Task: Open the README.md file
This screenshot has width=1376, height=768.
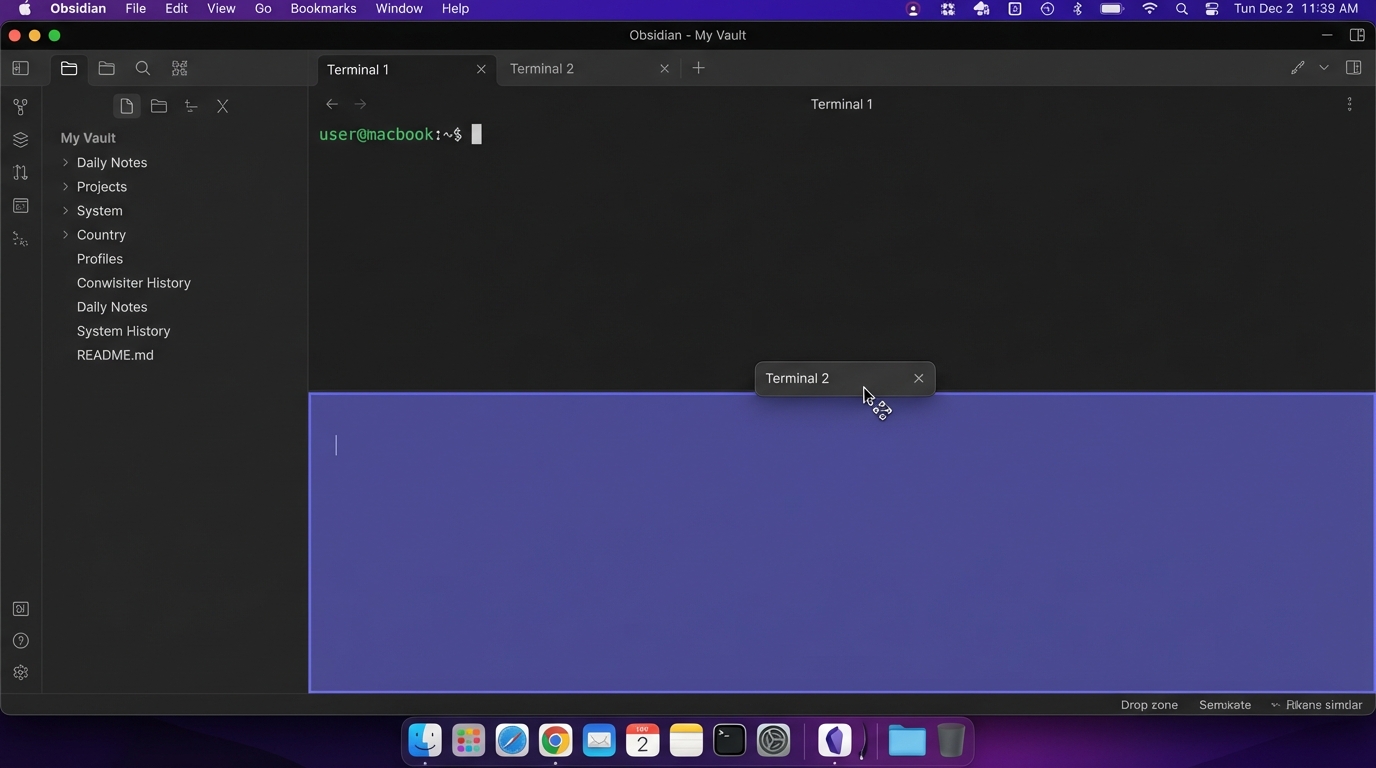Action: point(115,355)
